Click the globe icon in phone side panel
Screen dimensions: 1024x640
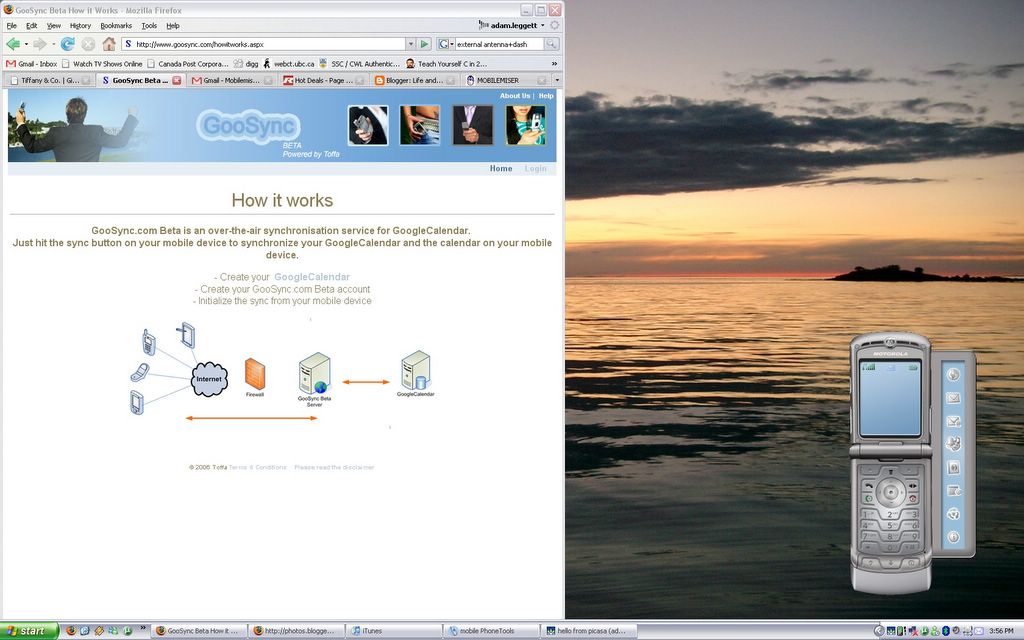[x=953, y=374]
